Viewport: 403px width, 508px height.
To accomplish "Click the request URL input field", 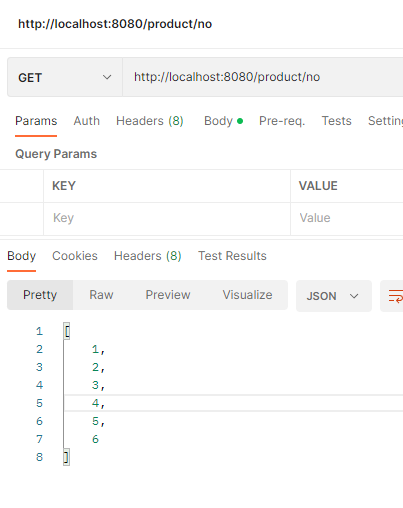I will 263,77.
